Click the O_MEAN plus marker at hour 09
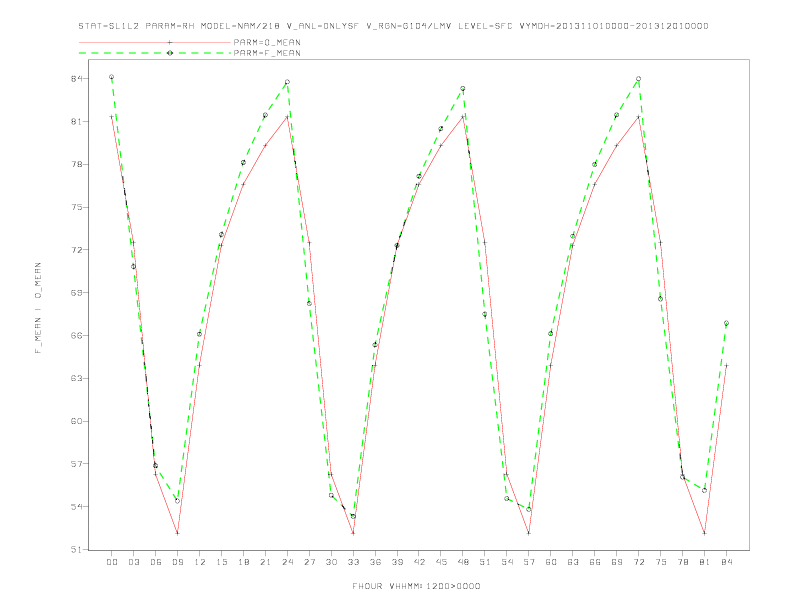The width and height of the screenshot is (792, 612). (177, 533)
